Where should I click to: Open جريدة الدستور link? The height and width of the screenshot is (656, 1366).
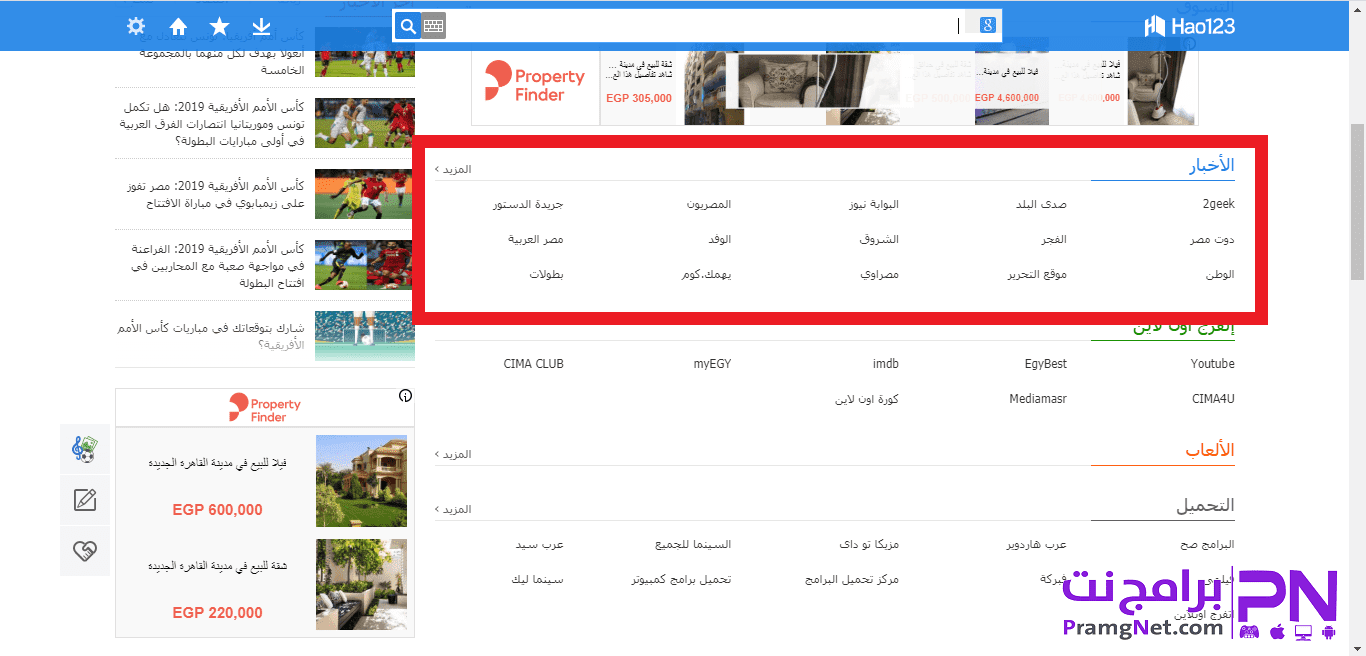(x=528, y=204)
